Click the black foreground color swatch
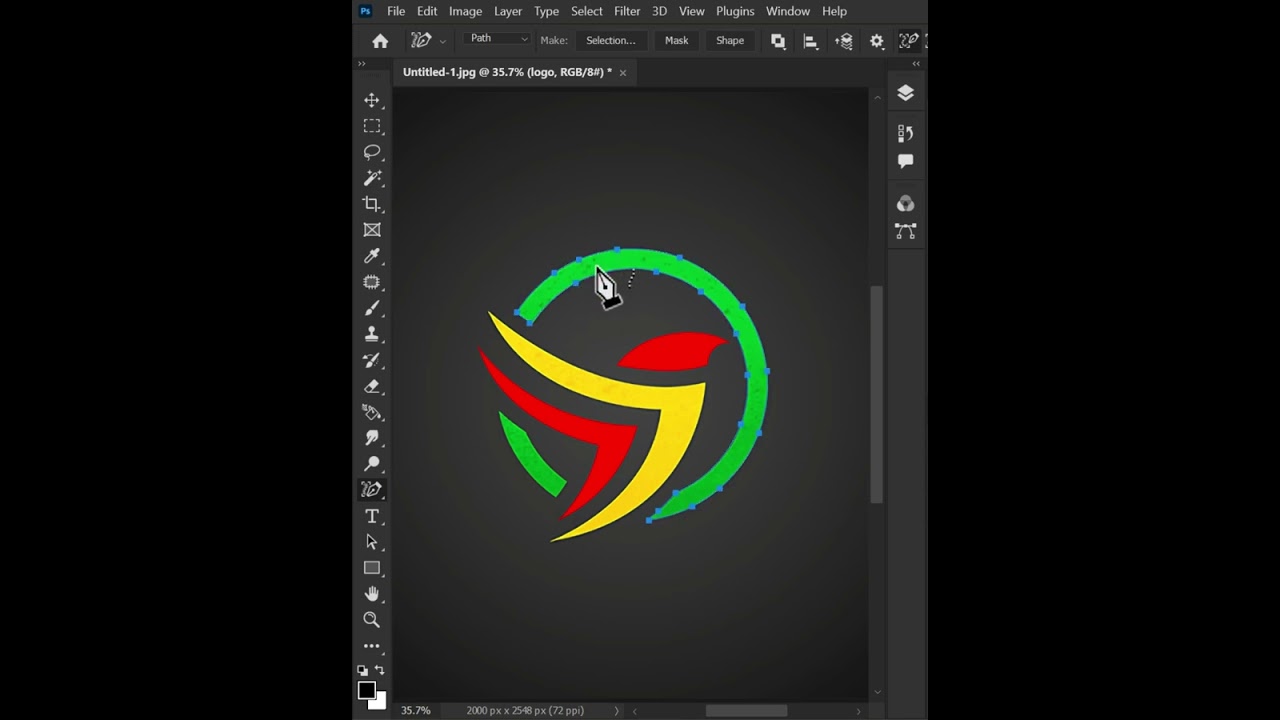The width and height of the screenshot is (1280, 720). pyautogui.click(x=366, y=690)
